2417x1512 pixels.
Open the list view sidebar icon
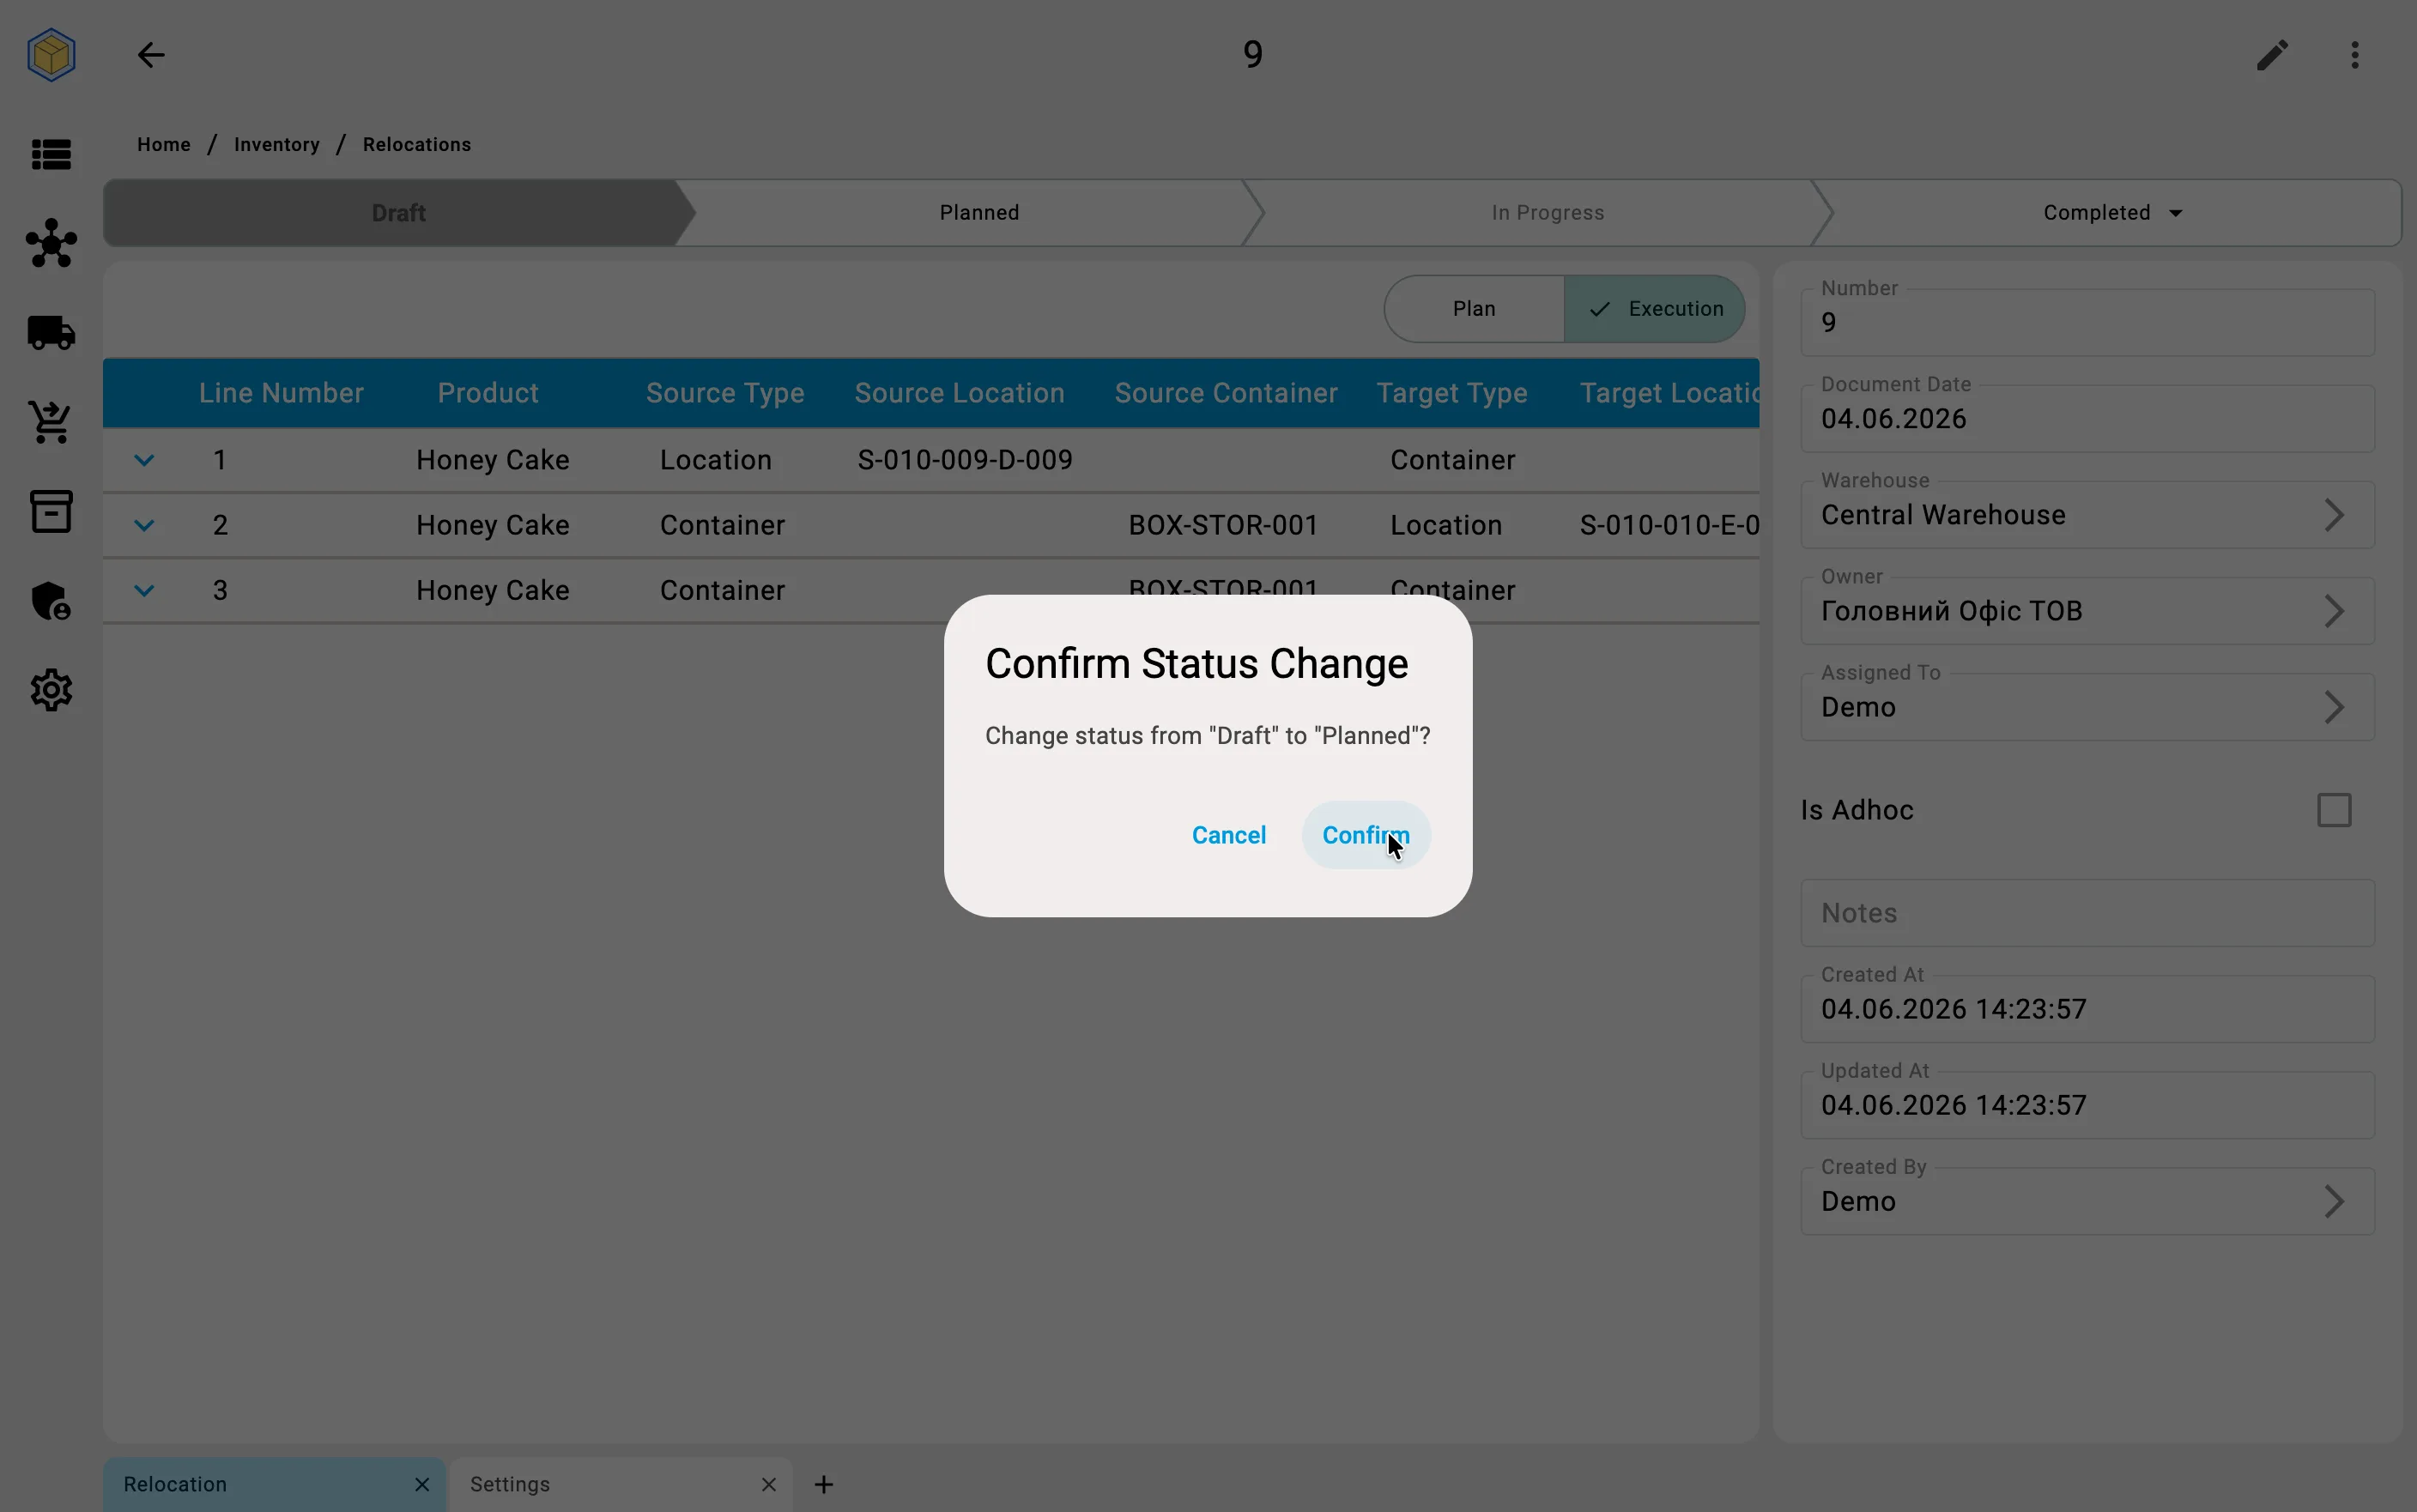(x=51, y=155)
